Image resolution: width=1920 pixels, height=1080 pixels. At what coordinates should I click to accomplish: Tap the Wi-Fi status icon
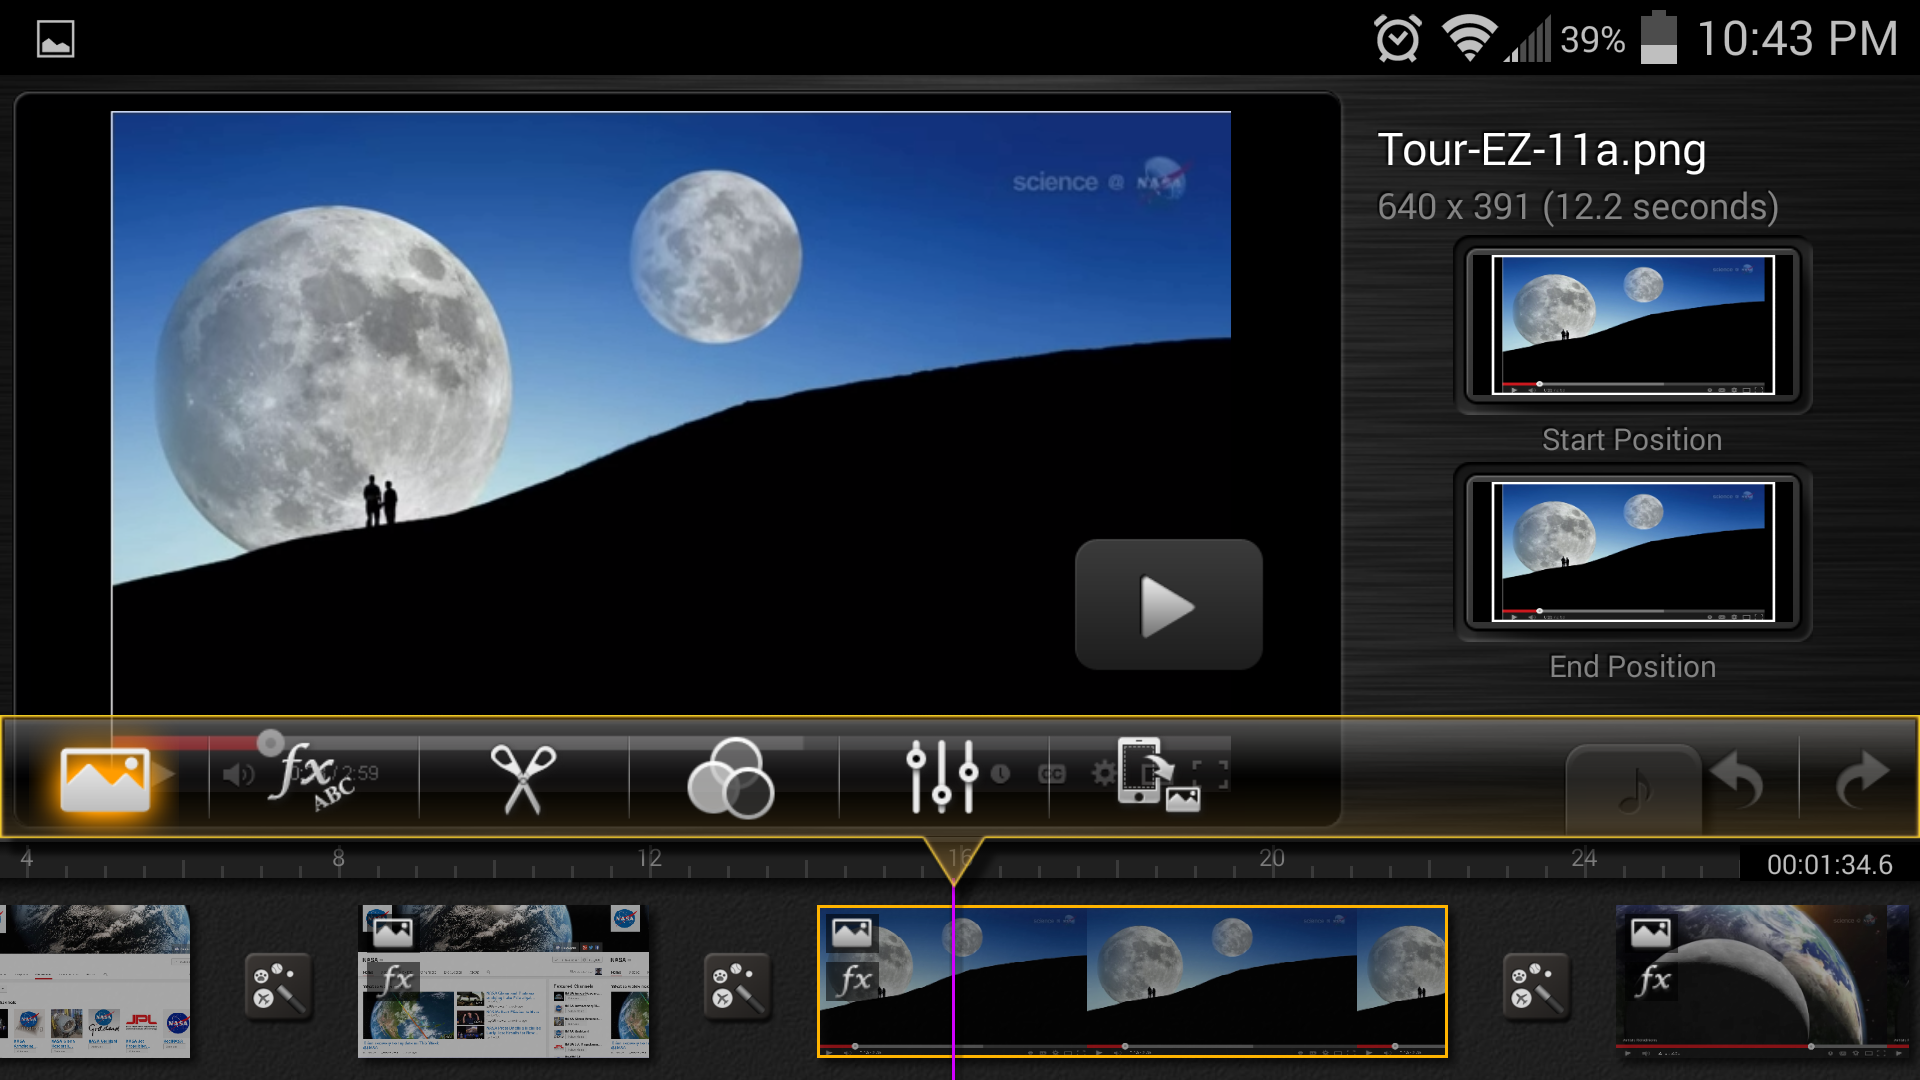[x=1468, y=39]
